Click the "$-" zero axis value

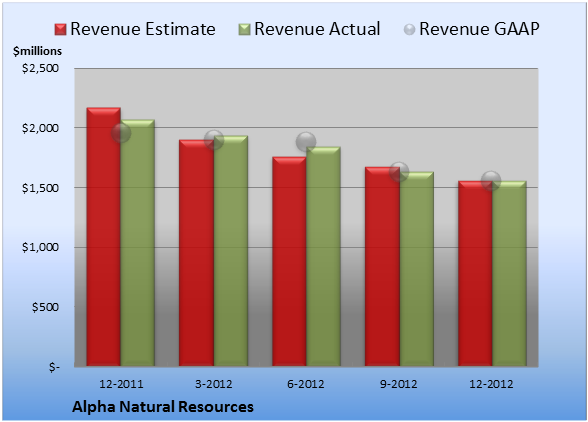[x=54, y=367]
